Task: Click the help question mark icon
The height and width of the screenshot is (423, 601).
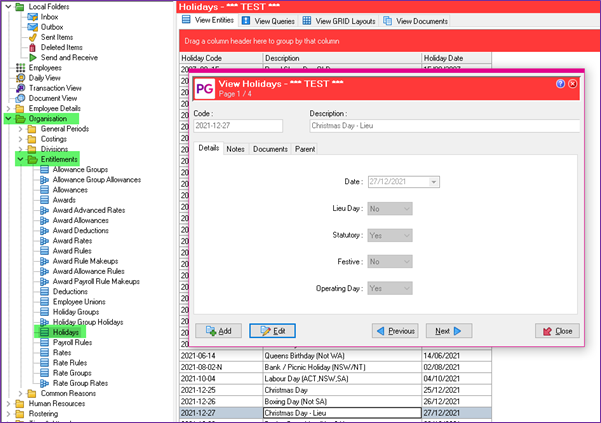Action: click(x=560, y=84)
